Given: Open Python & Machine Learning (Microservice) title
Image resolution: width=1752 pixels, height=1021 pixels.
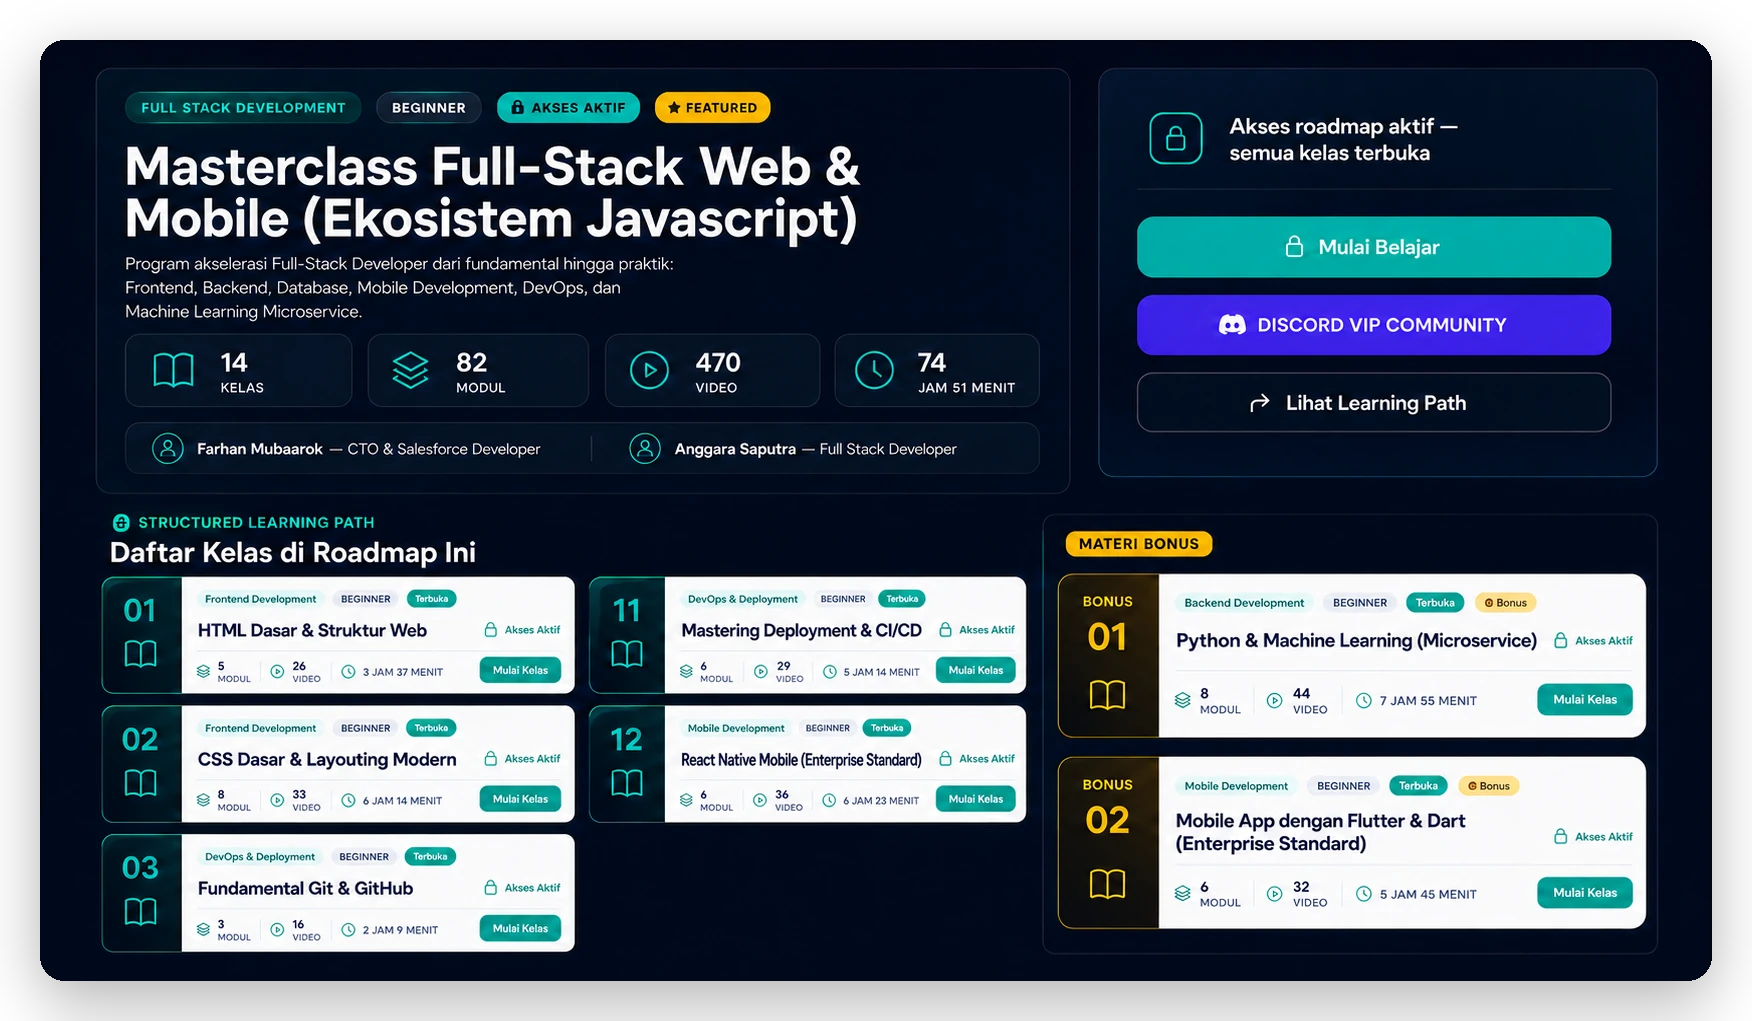Looking at the screenshot, I should click(x=1356, y=641).
